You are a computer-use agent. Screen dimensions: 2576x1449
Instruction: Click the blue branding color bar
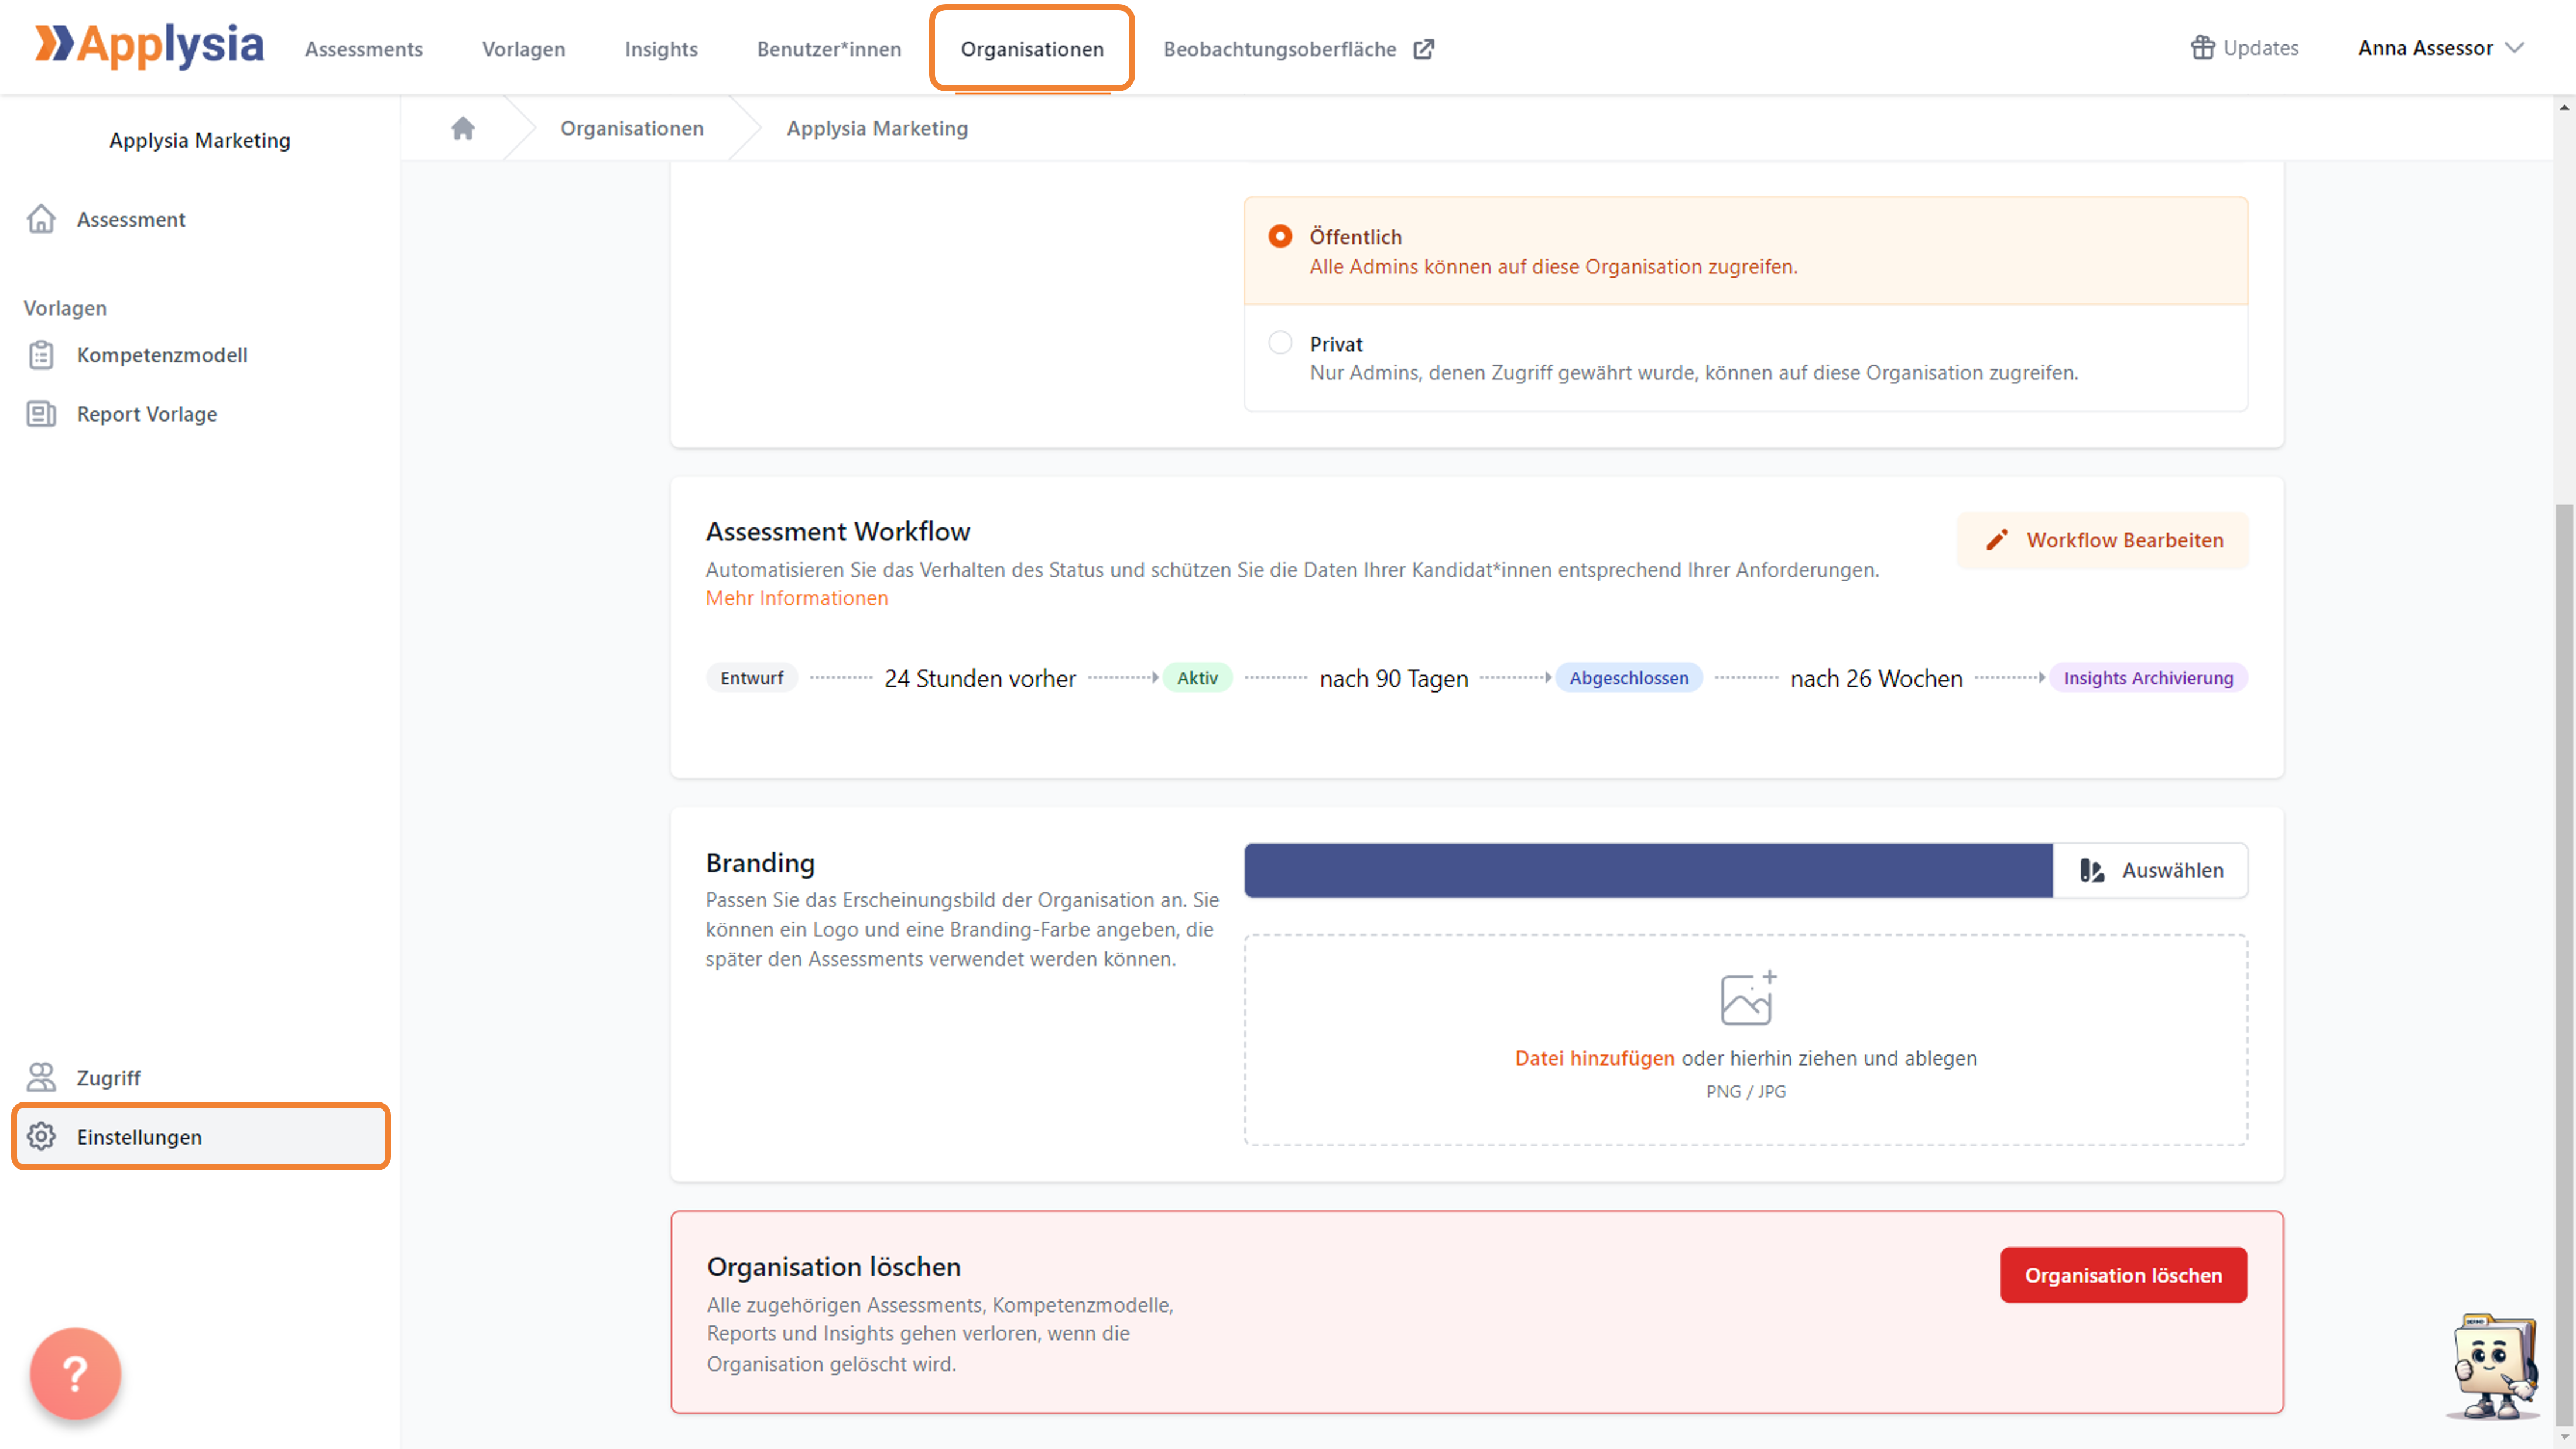[1648, 870]
